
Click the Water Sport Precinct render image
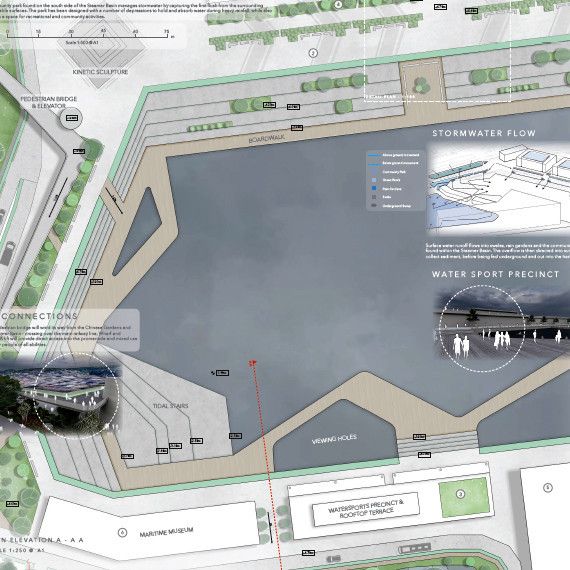pos(502,324)
